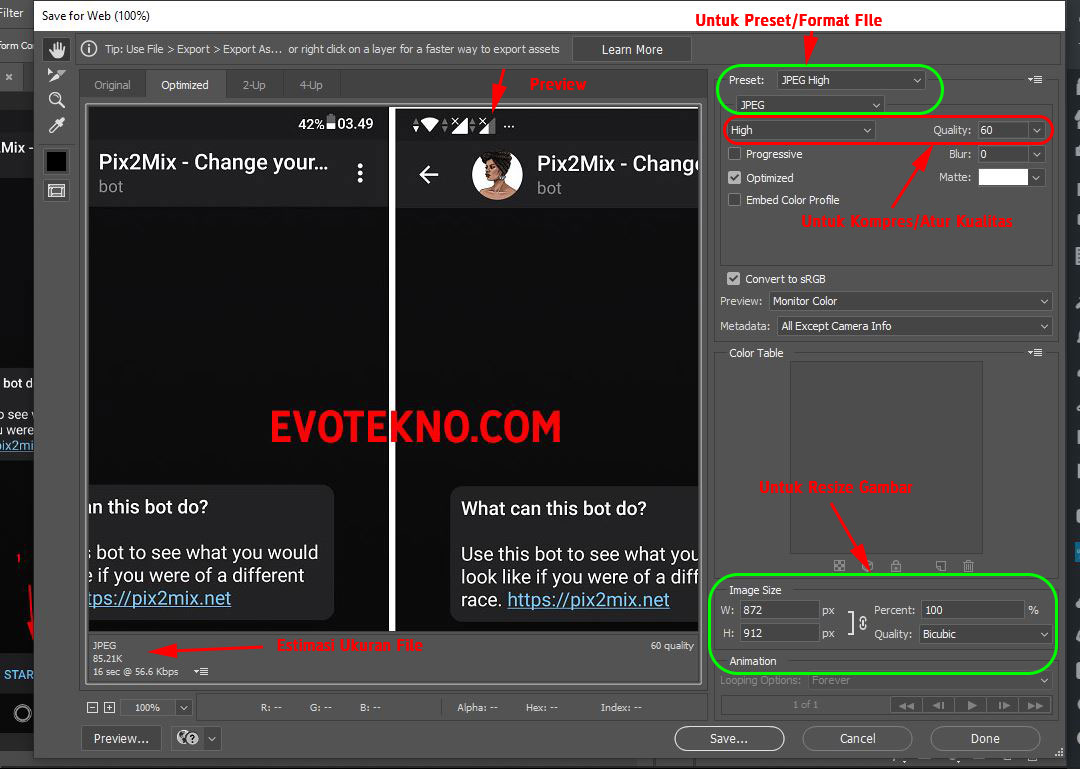Click the zoom out minus icon
Image resolution: width=1080 pixels, height=769 pixels.
[x=93, y=708]
